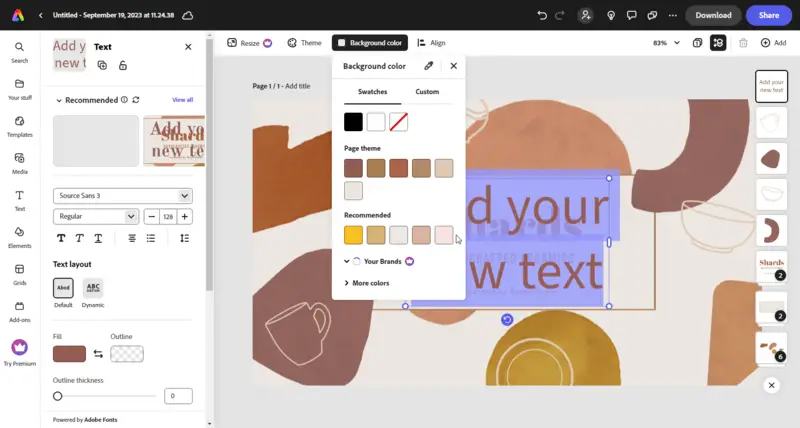
Task: Swap the fill and outline colors
Action: (x=98, y=354)
